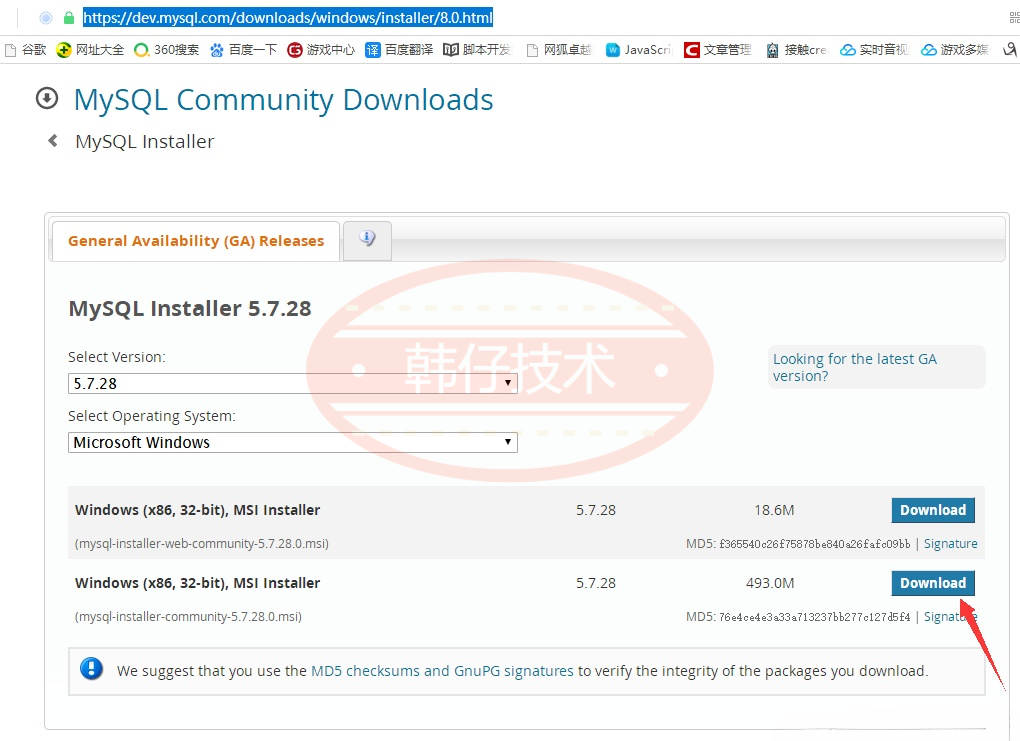Follow the MD5 checksums and GnuPG signatures link
The height and width of the screenshot is (741, 1020).
tap(442, 671)
